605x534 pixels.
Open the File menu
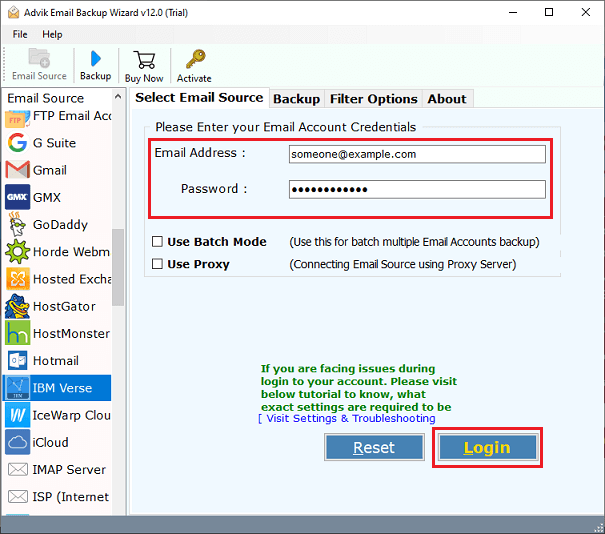[x=20, y=34]
